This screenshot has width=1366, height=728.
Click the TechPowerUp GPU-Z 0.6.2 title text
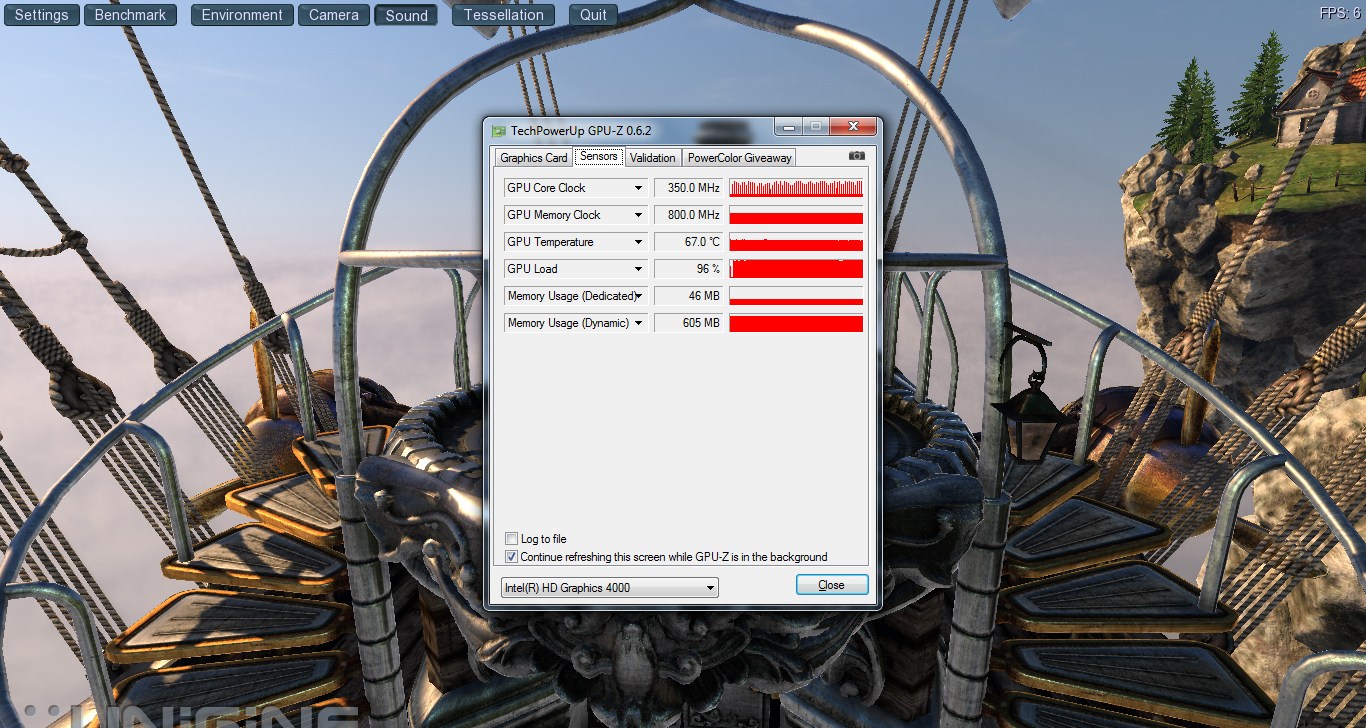(x=581, y=131)
